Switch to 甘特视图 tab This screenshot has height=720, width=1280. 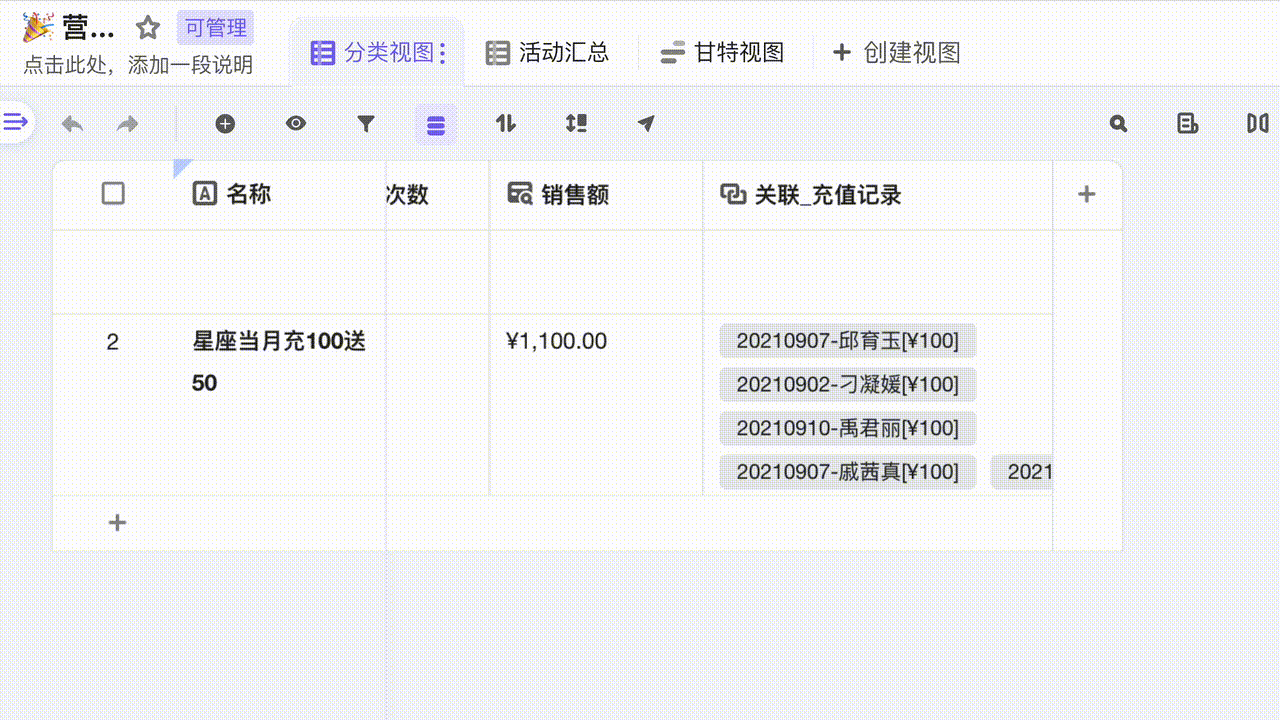coord(722,53)
